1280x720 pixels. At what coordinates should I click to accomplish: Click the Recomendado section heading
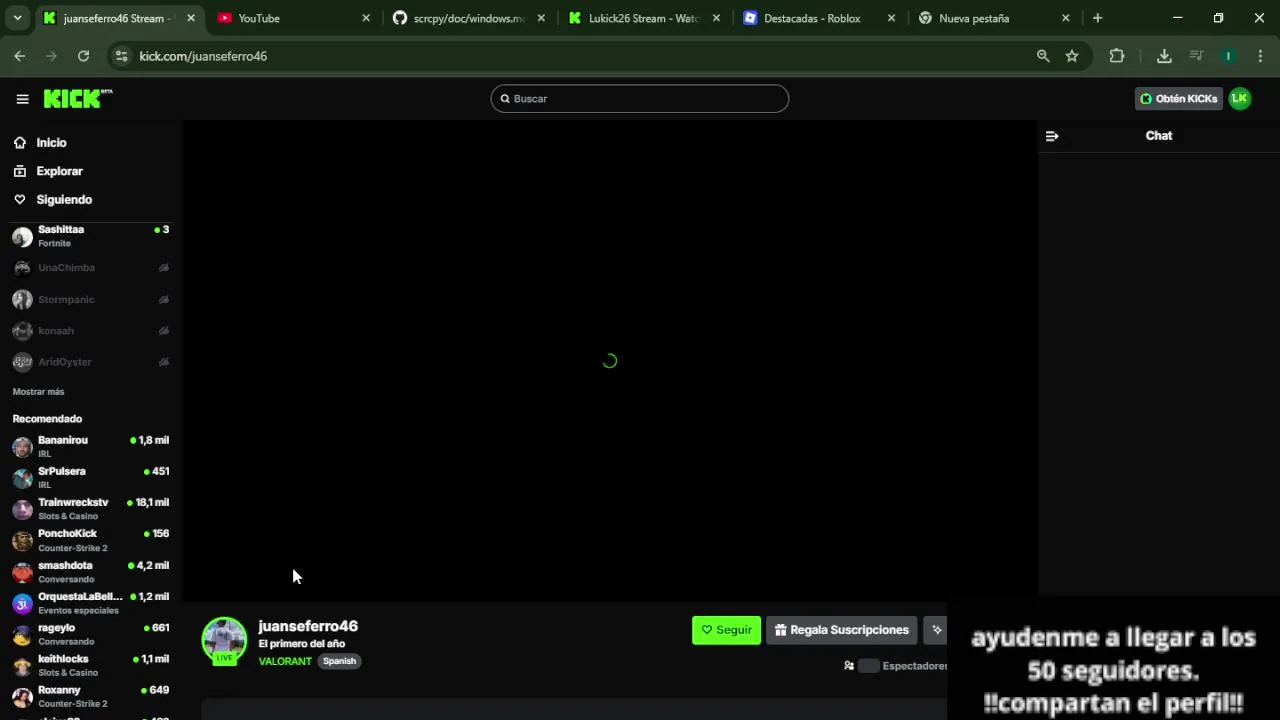coord(47,419)
